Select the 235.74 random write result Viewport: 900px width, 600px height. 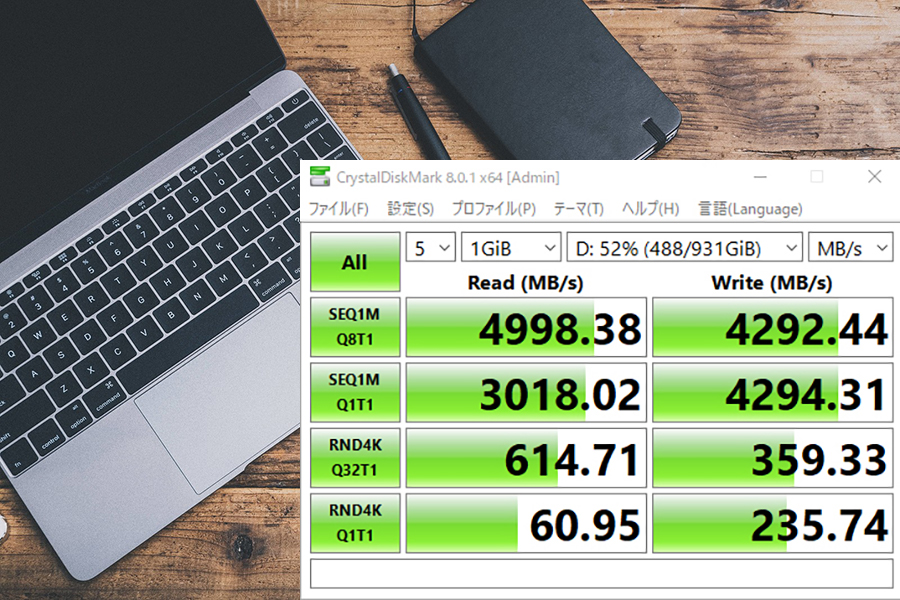coord(773,523)
